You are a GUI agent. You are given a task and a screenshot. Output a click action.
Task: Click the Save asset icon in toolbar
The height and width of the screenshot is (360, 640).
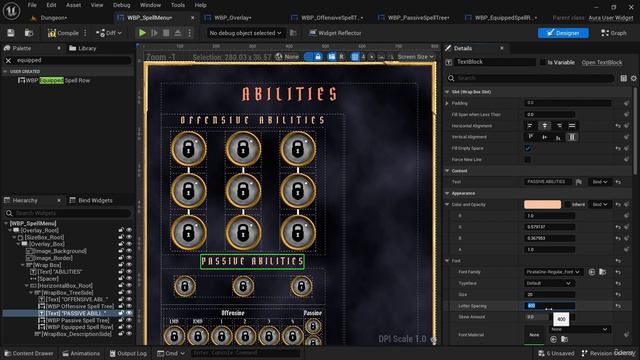(11, 33)
